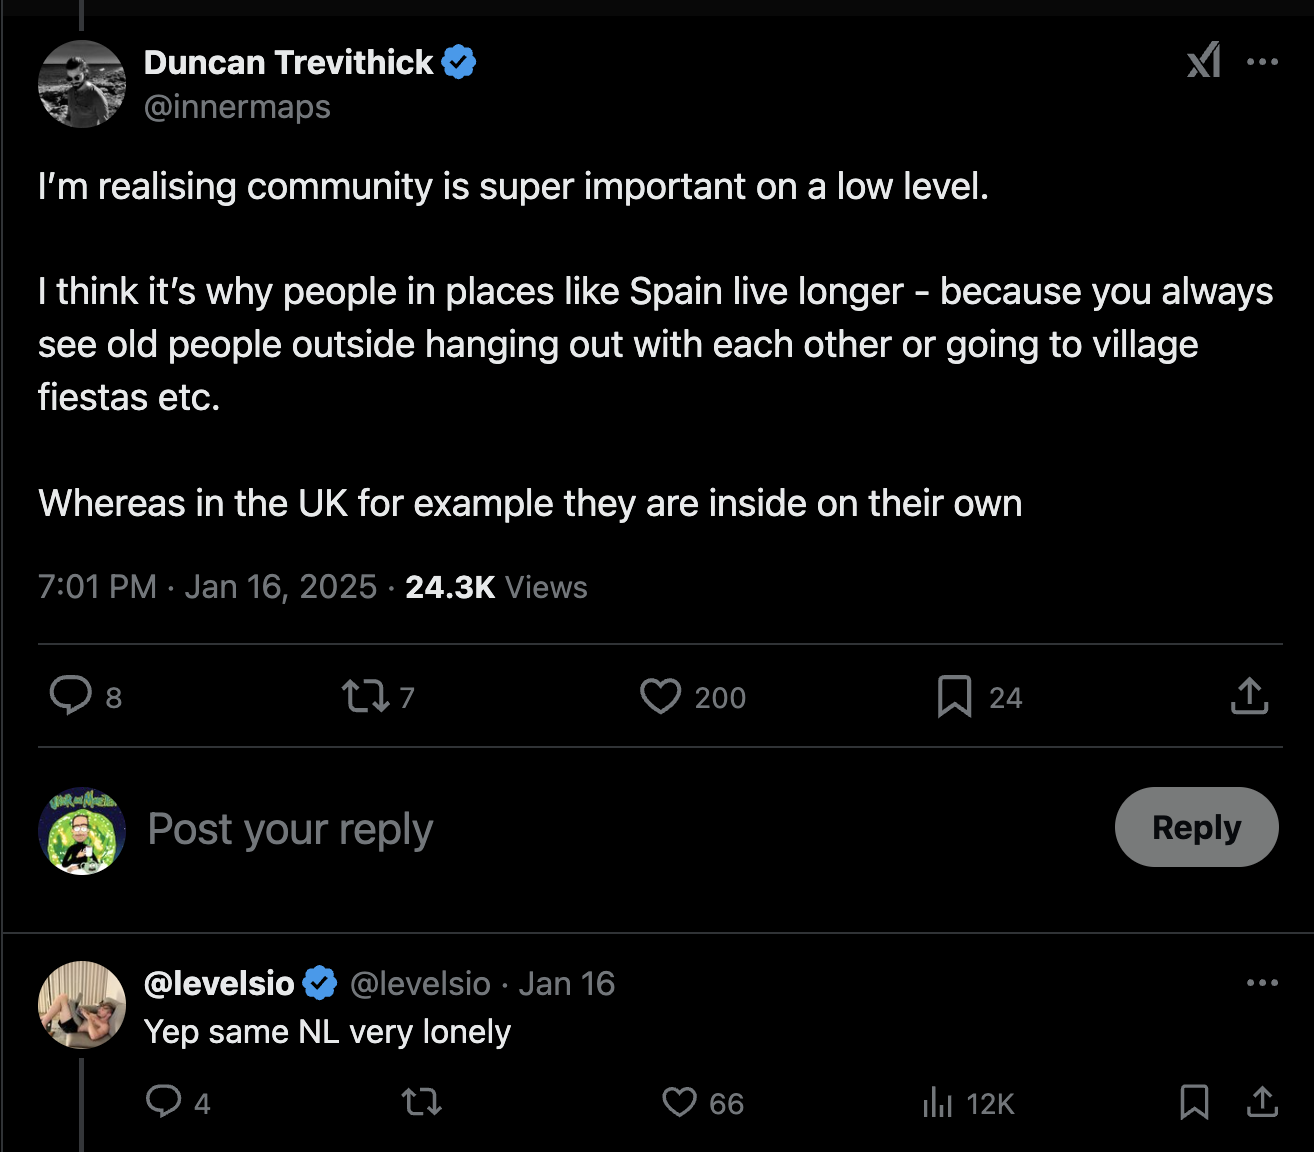Image resolution: width=1314 pixels, height=1152 pixels.
Task: Share the levelsio reply
Action: pos(1262,1102)
